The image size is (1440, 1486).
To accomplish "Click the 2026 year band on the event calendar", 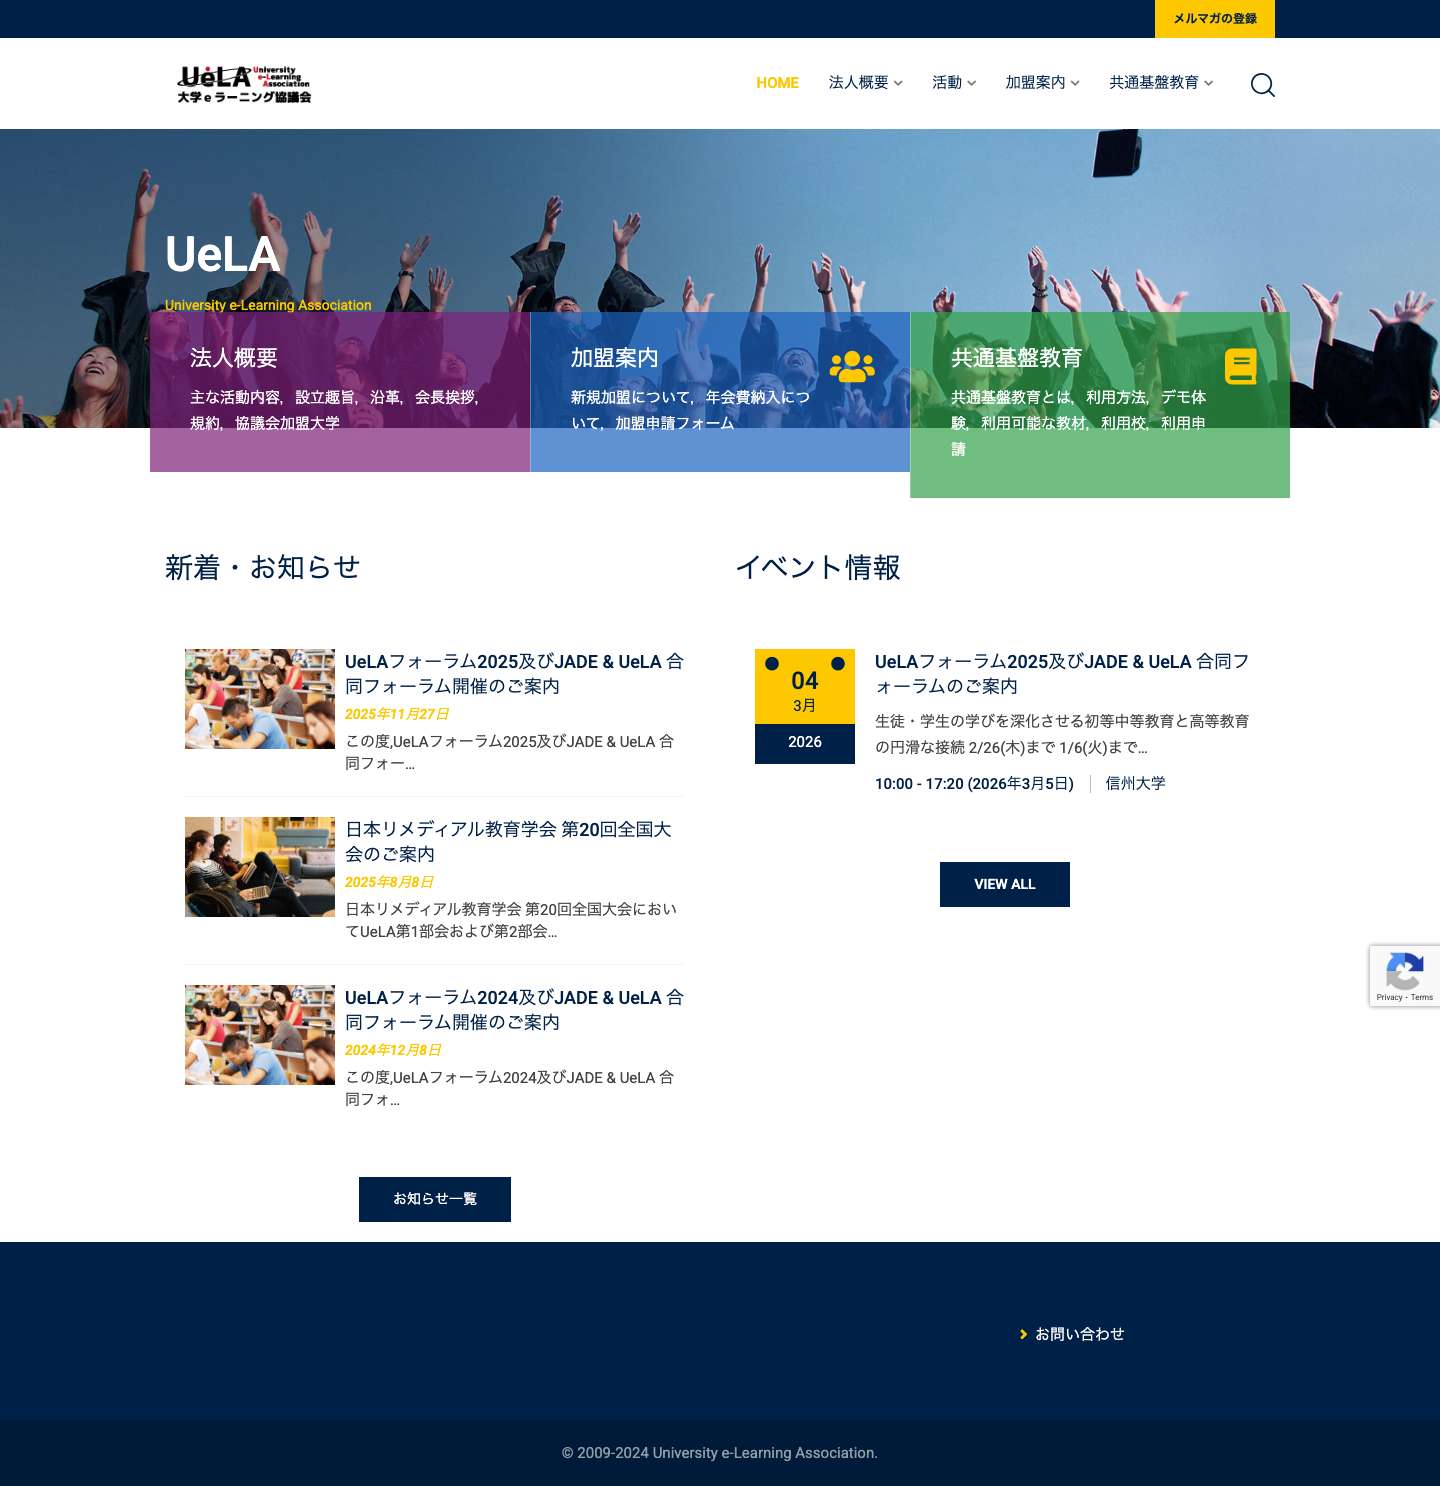I will click(805, 743).
